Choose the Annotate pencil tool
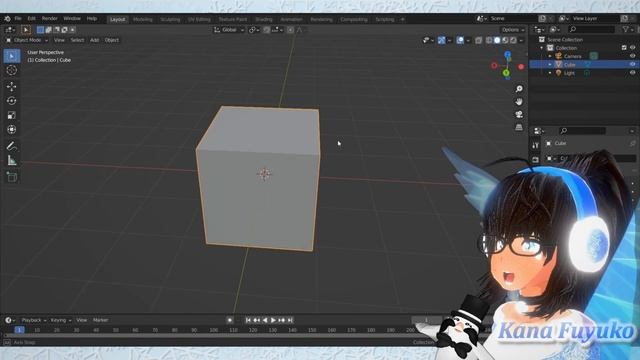This screenshot has width=640, height=360. point(12,146)
